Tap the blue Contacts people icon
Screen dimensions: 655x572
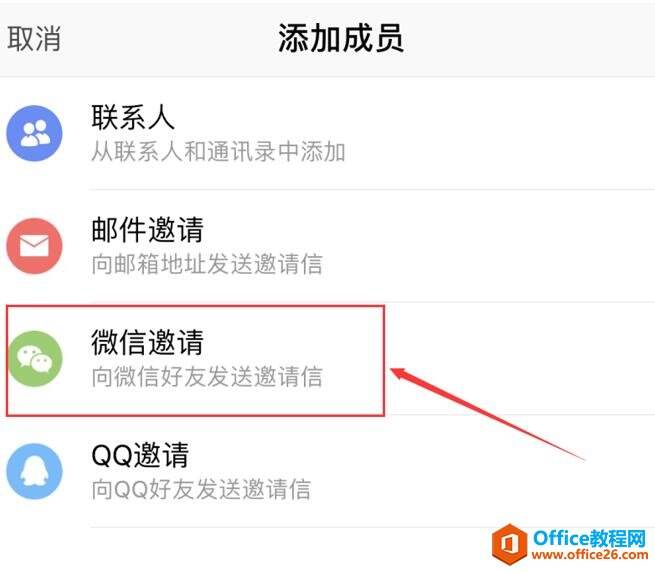click(34, 133)
